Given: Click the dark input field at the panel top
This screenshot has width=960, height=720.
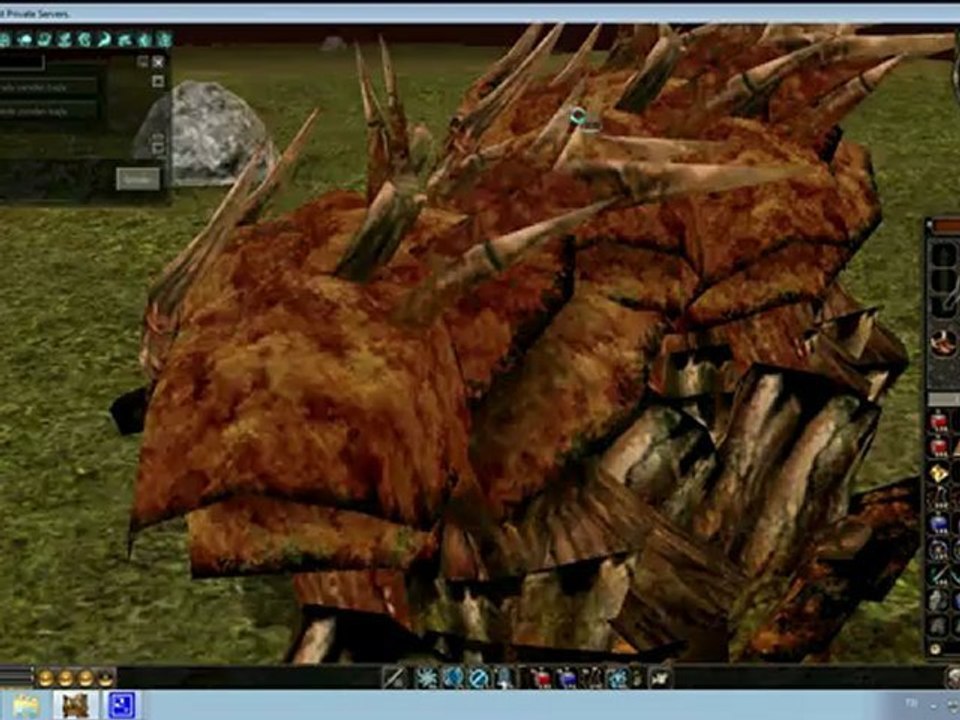Looking at the screenshot, I should tap(22, 62).
